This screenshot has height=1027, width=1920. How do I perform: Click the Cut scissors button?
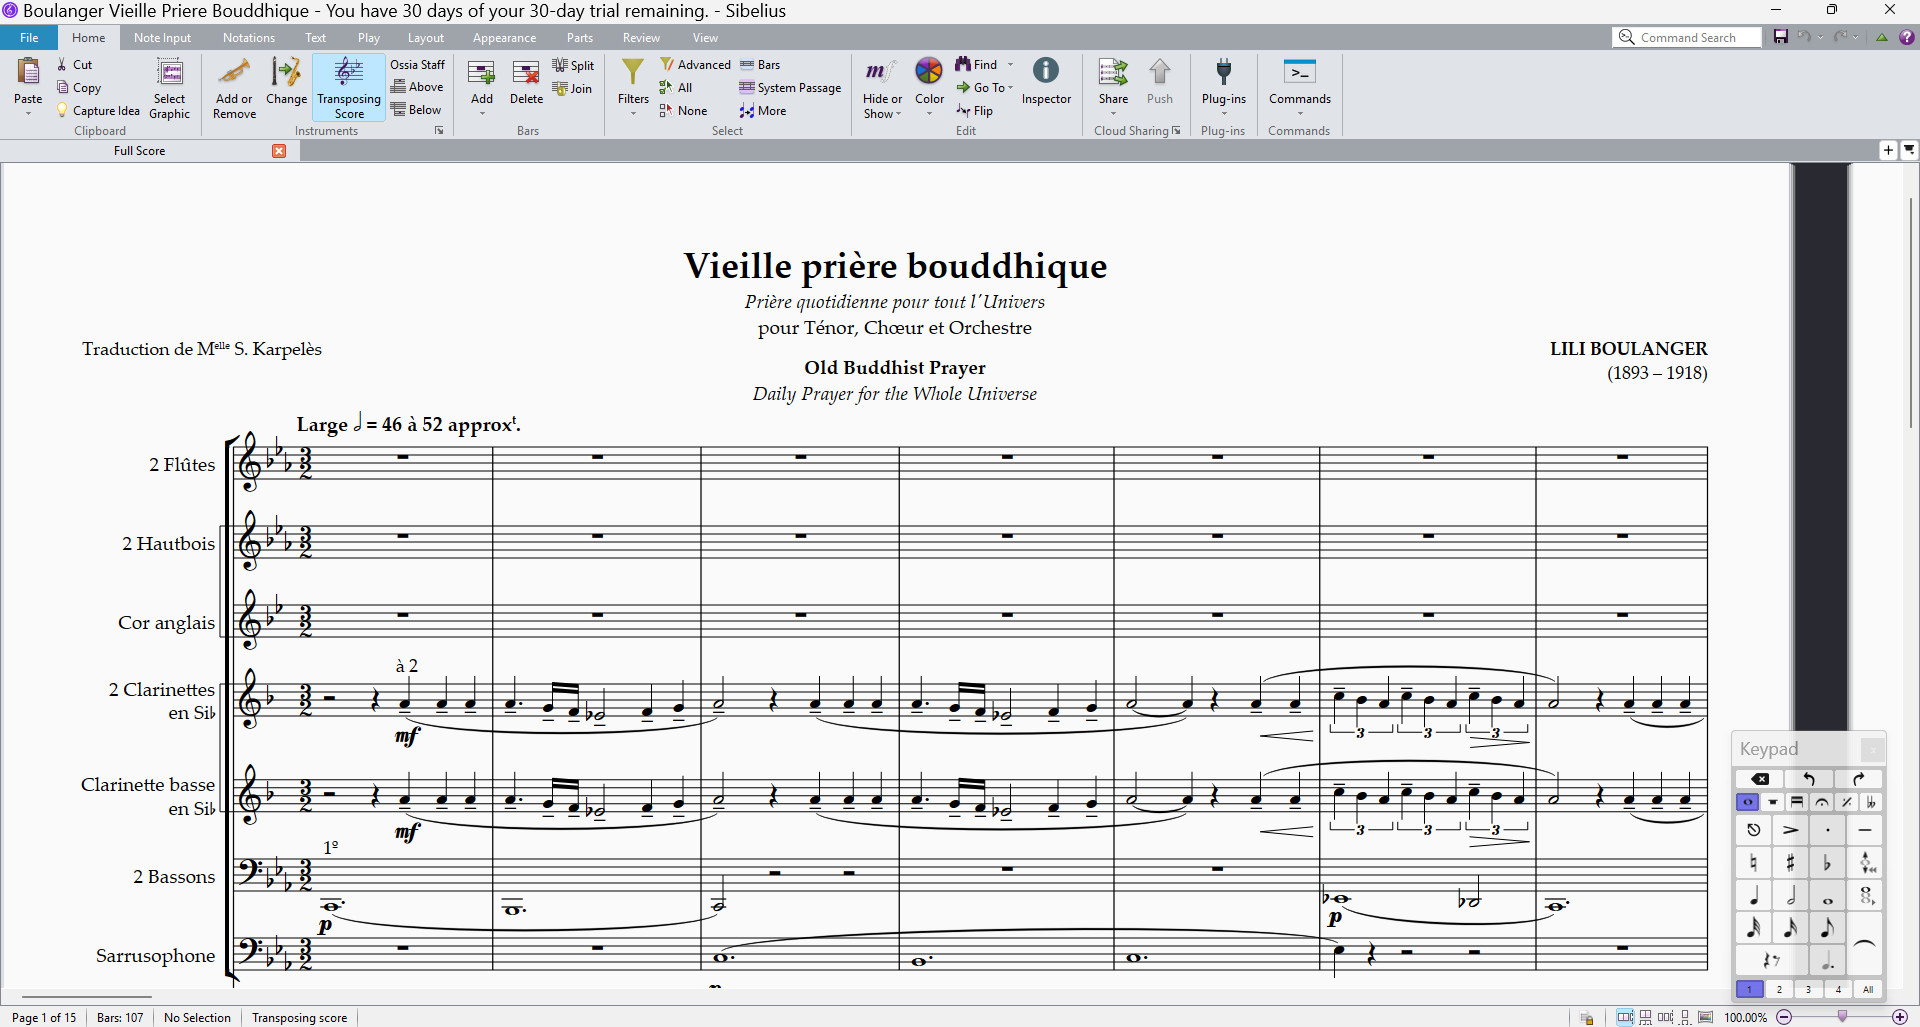75,65
